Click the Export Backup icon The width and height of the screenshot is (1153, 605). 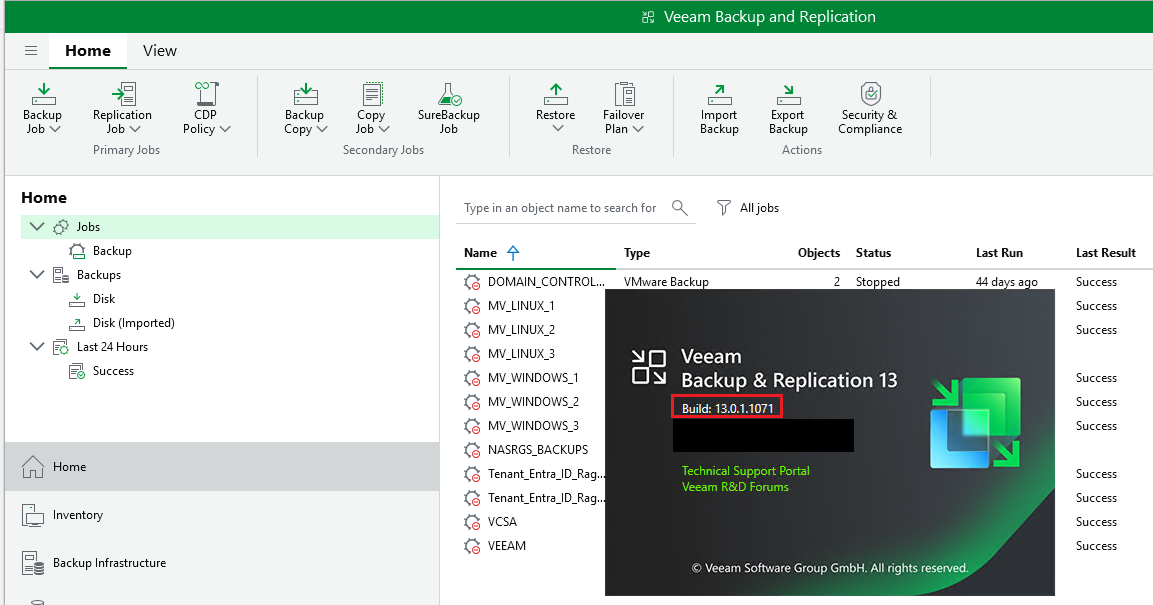tap(787, 108)
